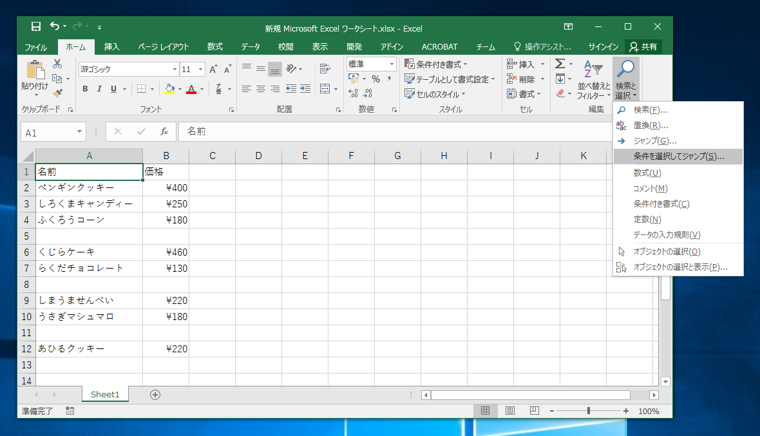Switch to the データ ribbon tab
Viewport: 760px width, 436px height.
(251, 47)
